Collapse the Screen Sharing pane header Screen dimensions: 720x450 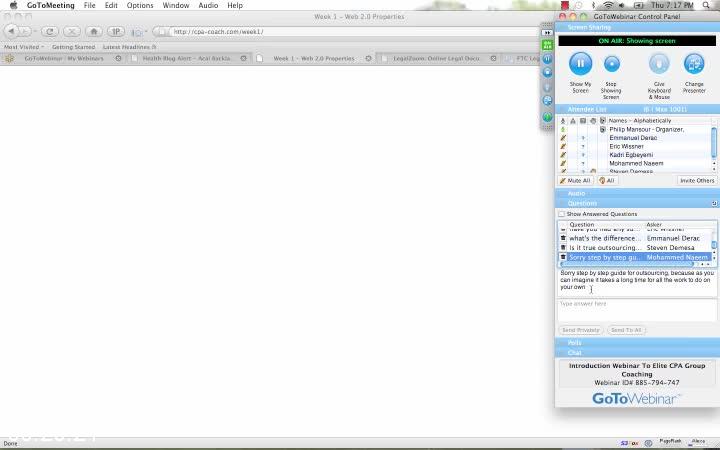tap(637, 28)
